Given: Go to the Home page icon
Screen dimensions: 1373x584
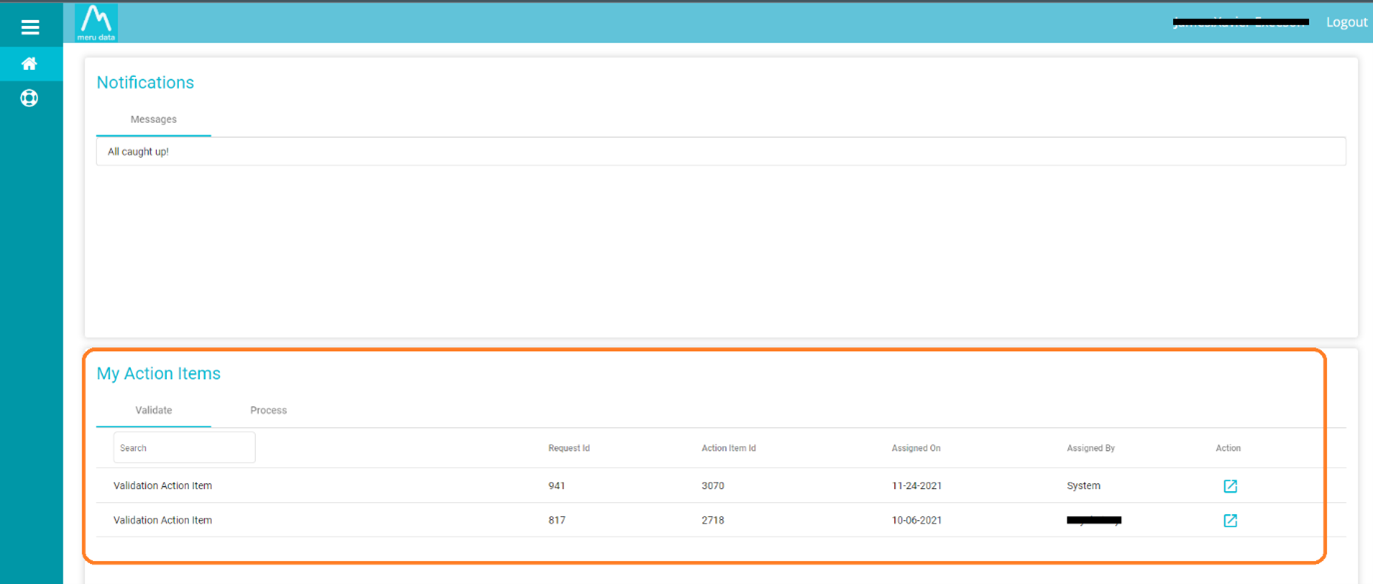Looking at the screenshot, I should click(30, 64).
